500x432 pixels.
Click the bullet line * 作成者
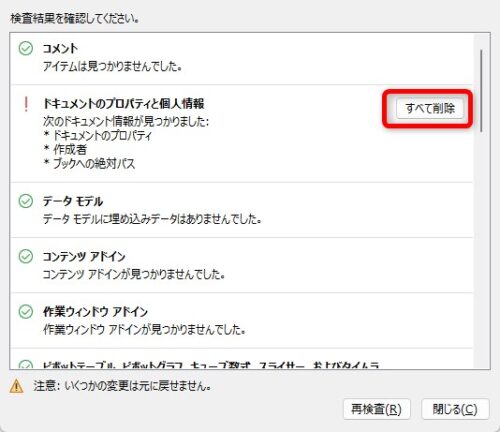click(x=65, y=149)
